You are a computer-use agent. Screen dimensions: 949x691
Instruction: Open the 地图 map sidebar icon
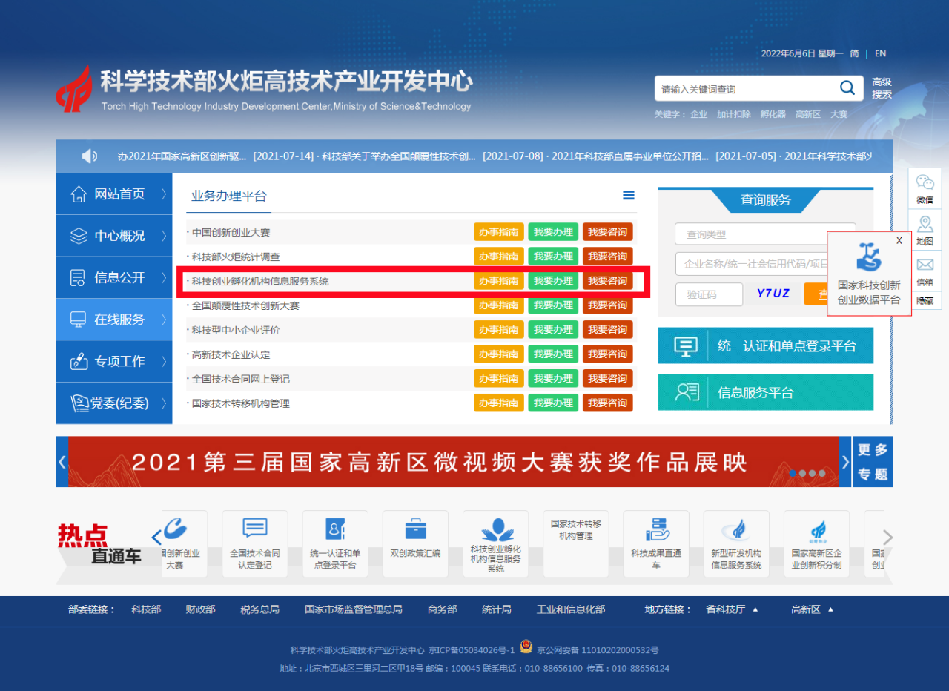coord(925,230)
